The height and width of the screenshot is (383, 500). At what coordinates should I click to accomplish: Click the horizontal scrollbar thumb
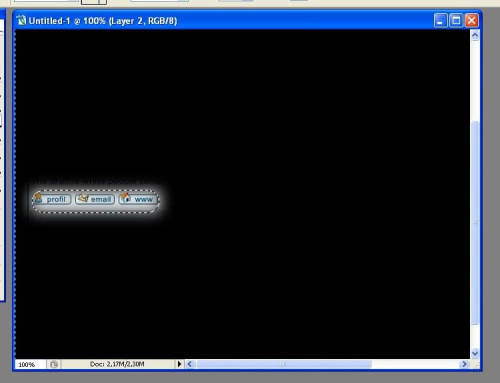click(x=284, y=364)
